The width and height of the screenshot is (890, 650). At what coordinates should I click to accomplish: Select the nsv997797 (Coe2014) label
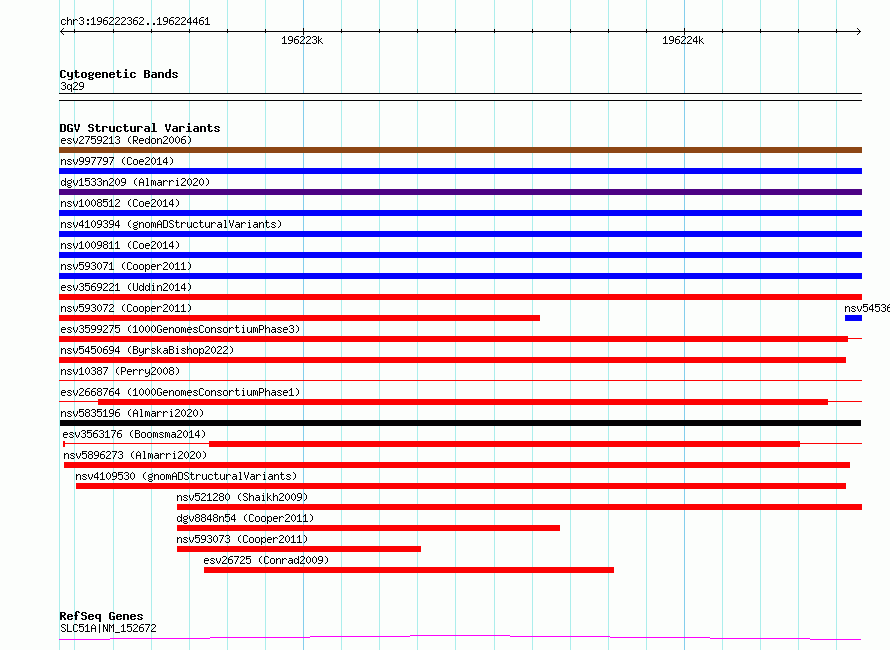point(117,161)
